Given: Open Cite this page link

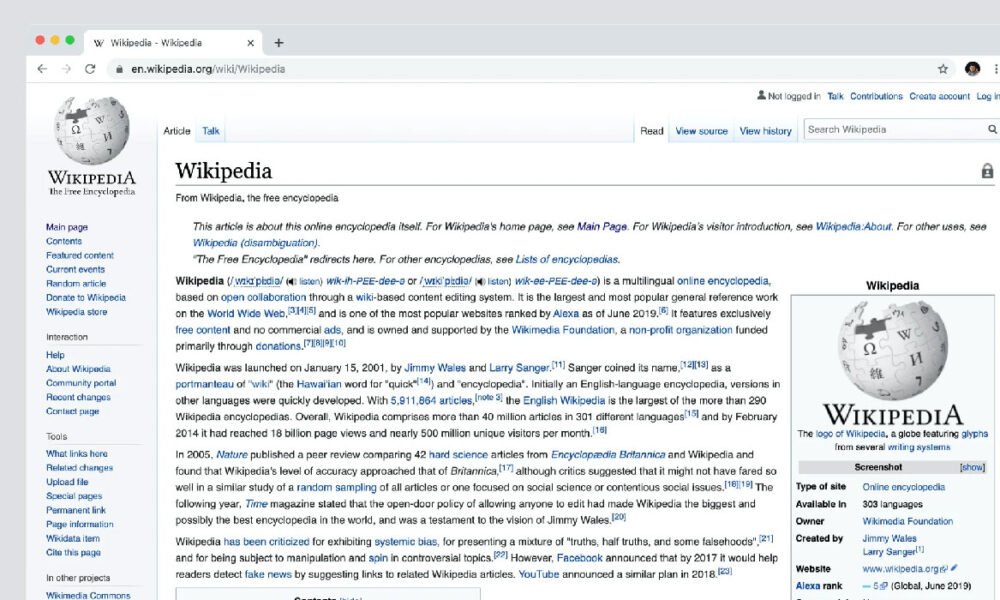Looking at the screenshot, I should 73,552.
